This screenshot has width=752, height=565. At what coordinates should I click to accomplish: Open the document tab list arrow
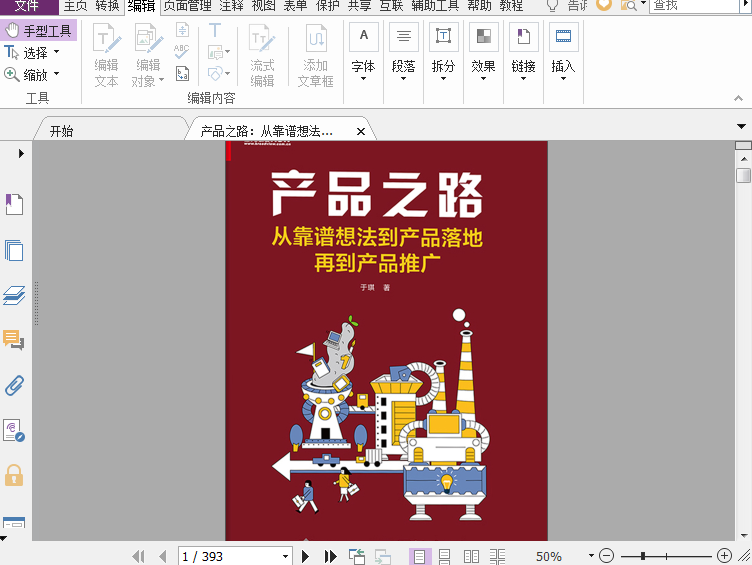[x=741, y=127]
